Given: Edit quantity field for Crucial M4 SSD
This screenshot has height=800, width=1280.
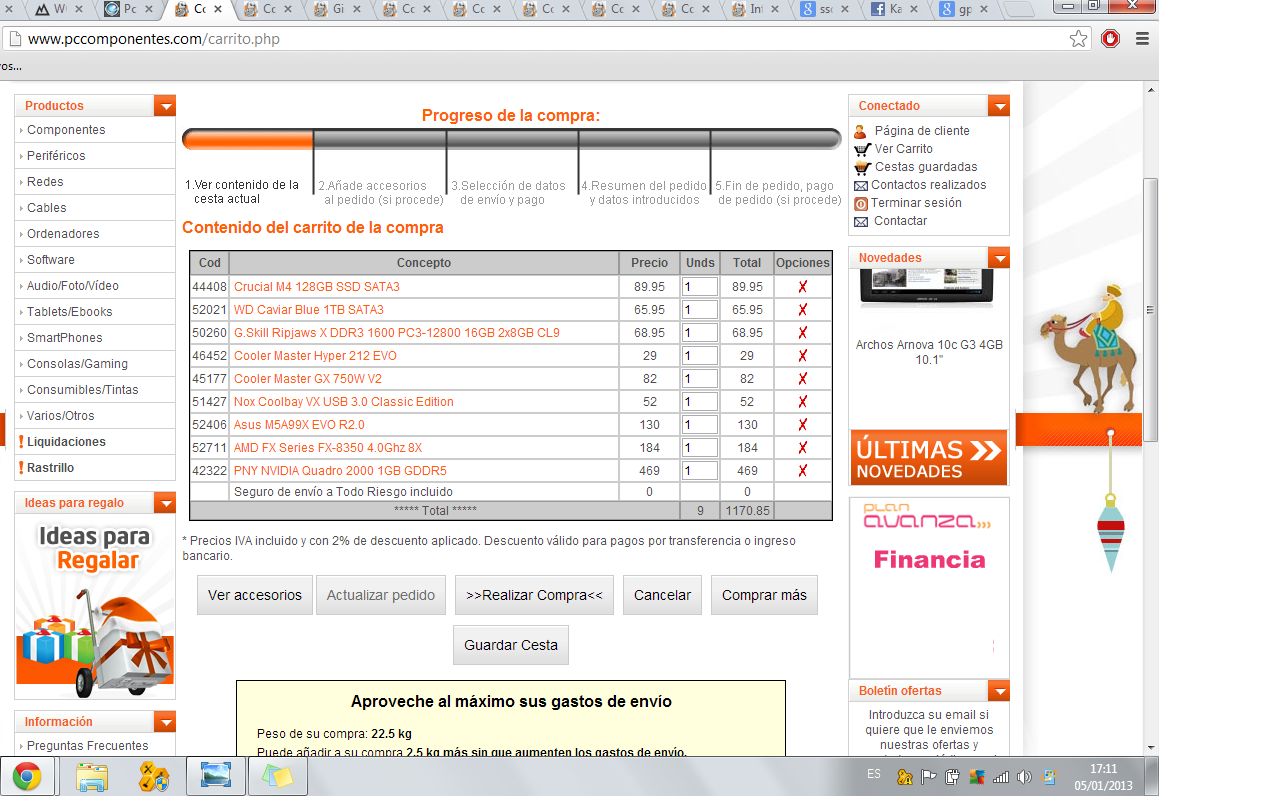Looking at the screenshot, I should click(x=700, y=287).
